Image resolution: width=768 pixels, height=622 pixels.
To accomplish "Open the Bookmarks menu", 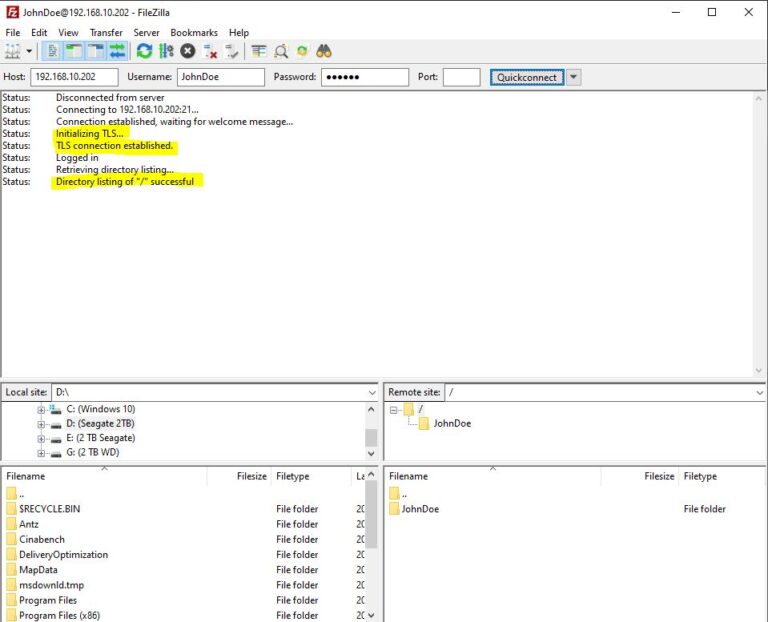I will pos(194,32).
